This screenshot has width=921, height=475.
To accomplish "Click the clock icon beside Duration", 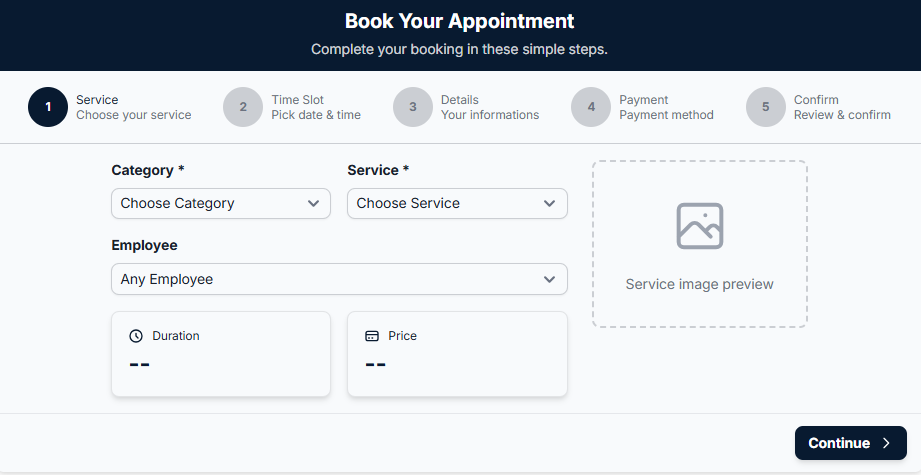I will [x=137, y=336].
